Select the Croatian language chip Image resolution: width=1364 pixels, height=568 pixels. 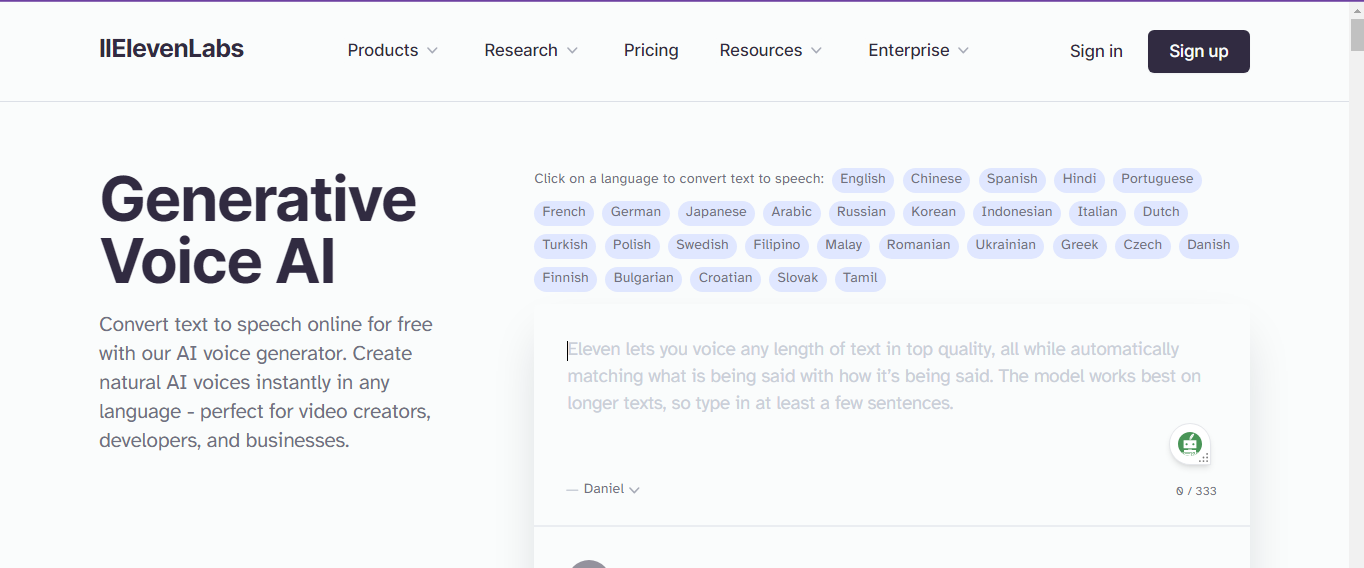(x=726, y=278)
